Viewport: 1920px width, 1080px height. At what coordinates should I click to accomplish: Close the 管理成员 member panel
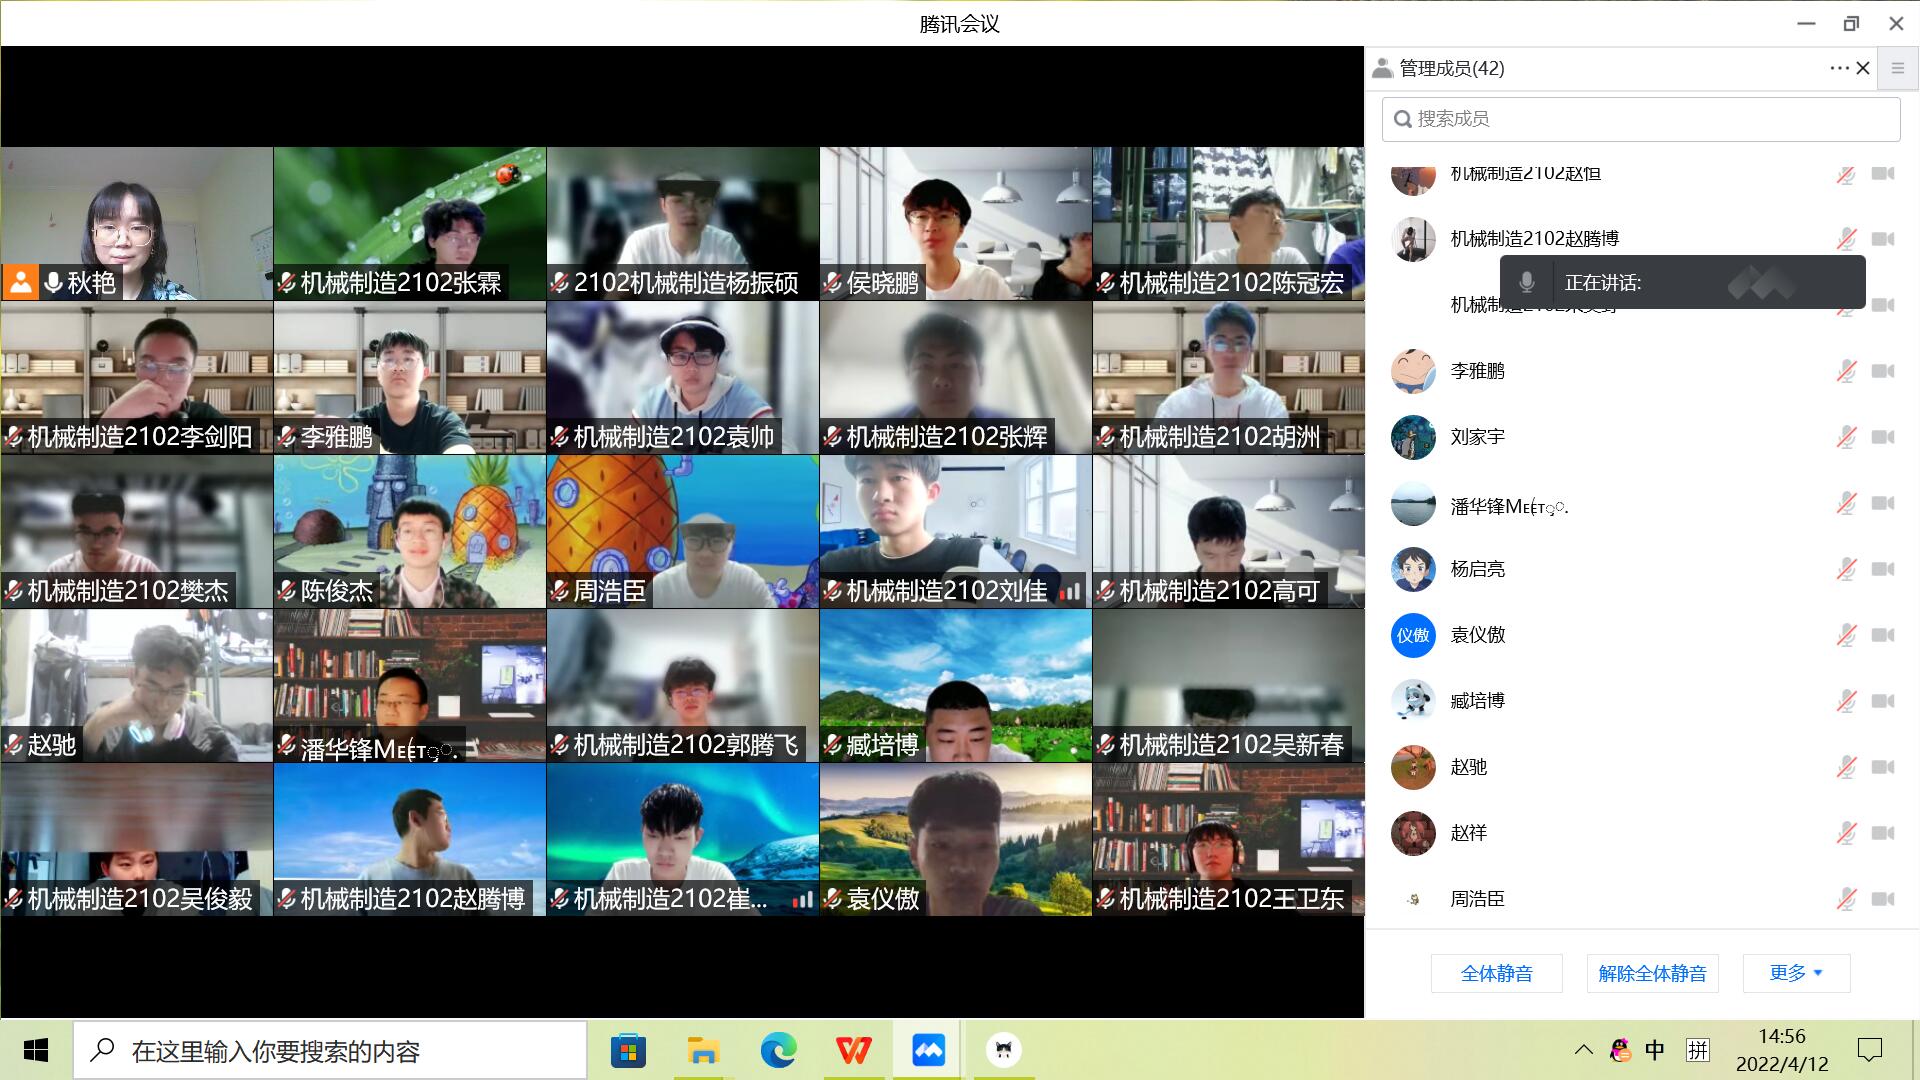(1863, 68)
